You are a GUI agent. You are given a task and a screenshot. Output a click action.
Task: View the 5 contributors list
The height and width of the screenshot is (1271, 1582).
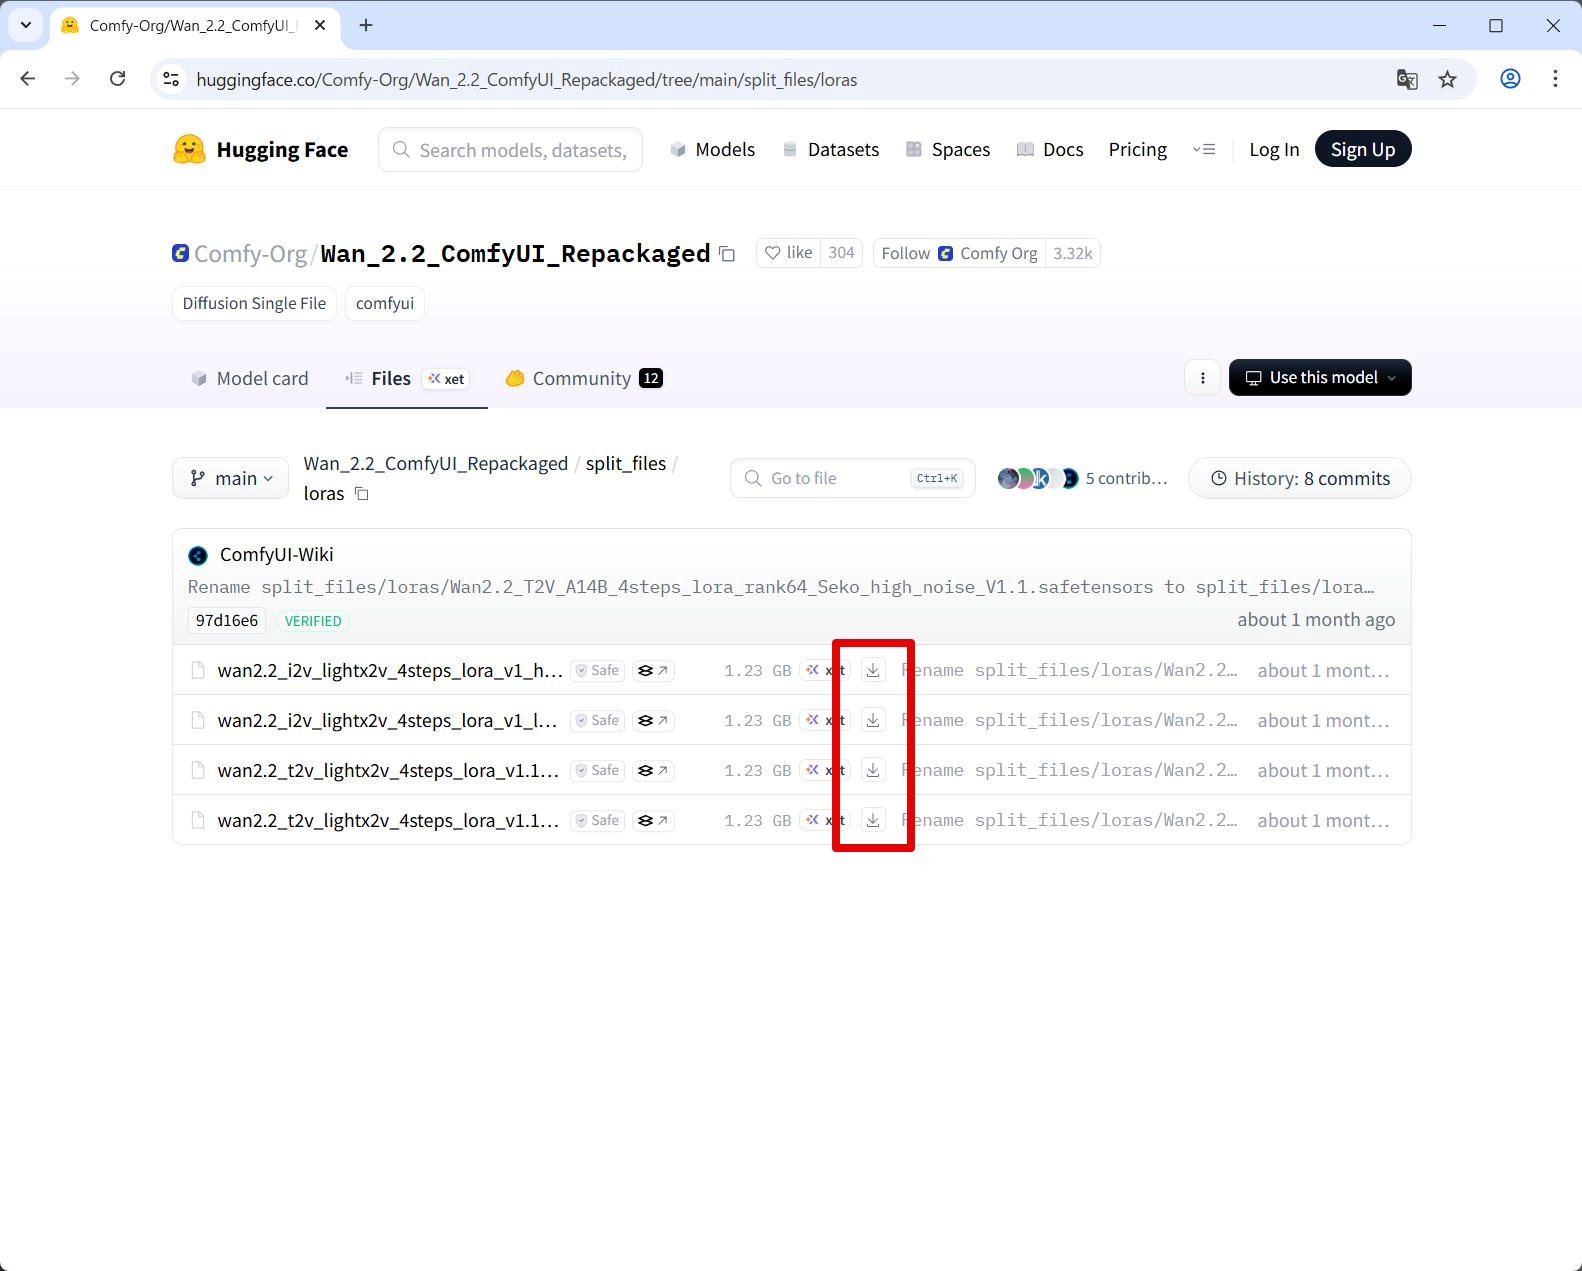pyautogui.click(x=1083, y=478)
